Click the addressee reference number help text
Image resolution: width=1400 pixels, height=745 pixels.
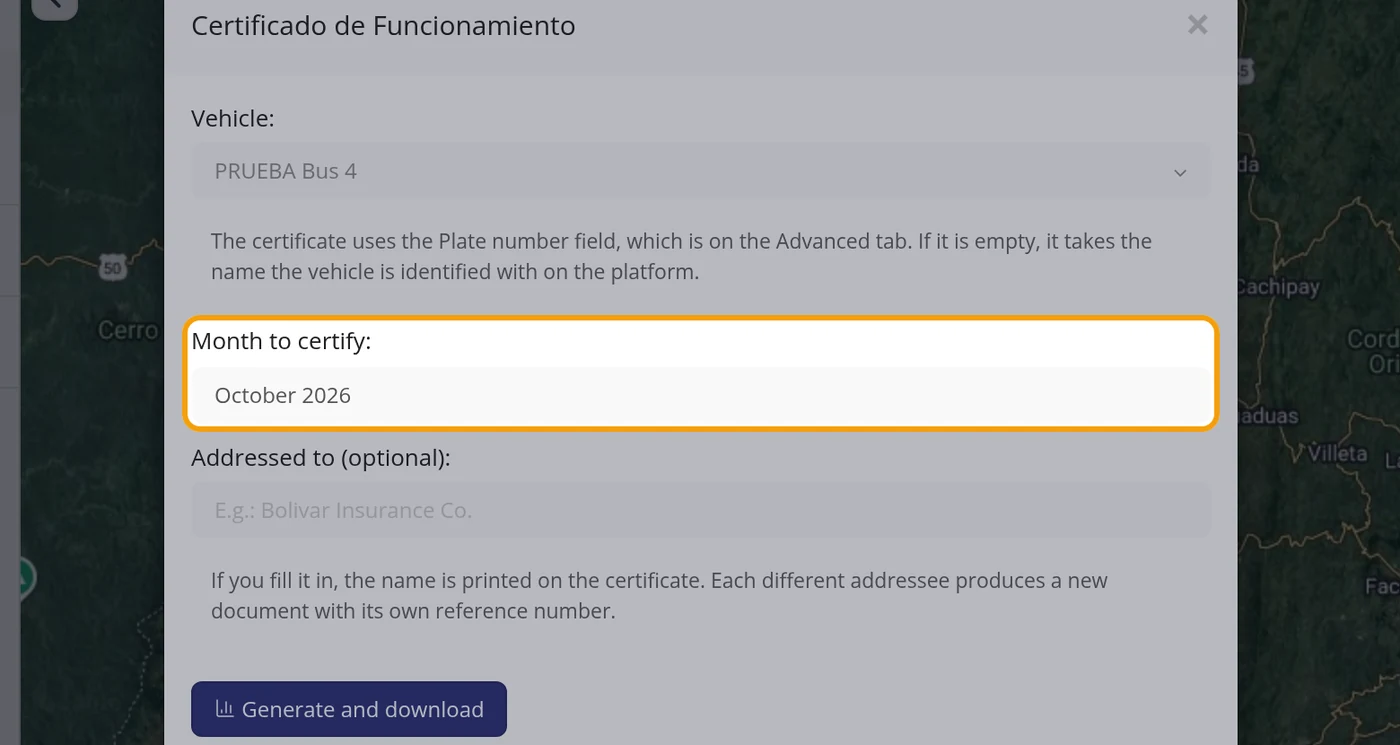point(659,596)
